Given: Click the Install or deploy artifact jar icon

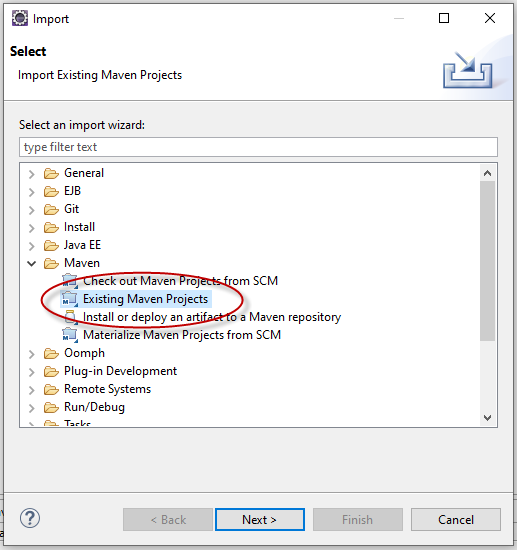Looking at the screenshot, I should [x=70, y=317].
